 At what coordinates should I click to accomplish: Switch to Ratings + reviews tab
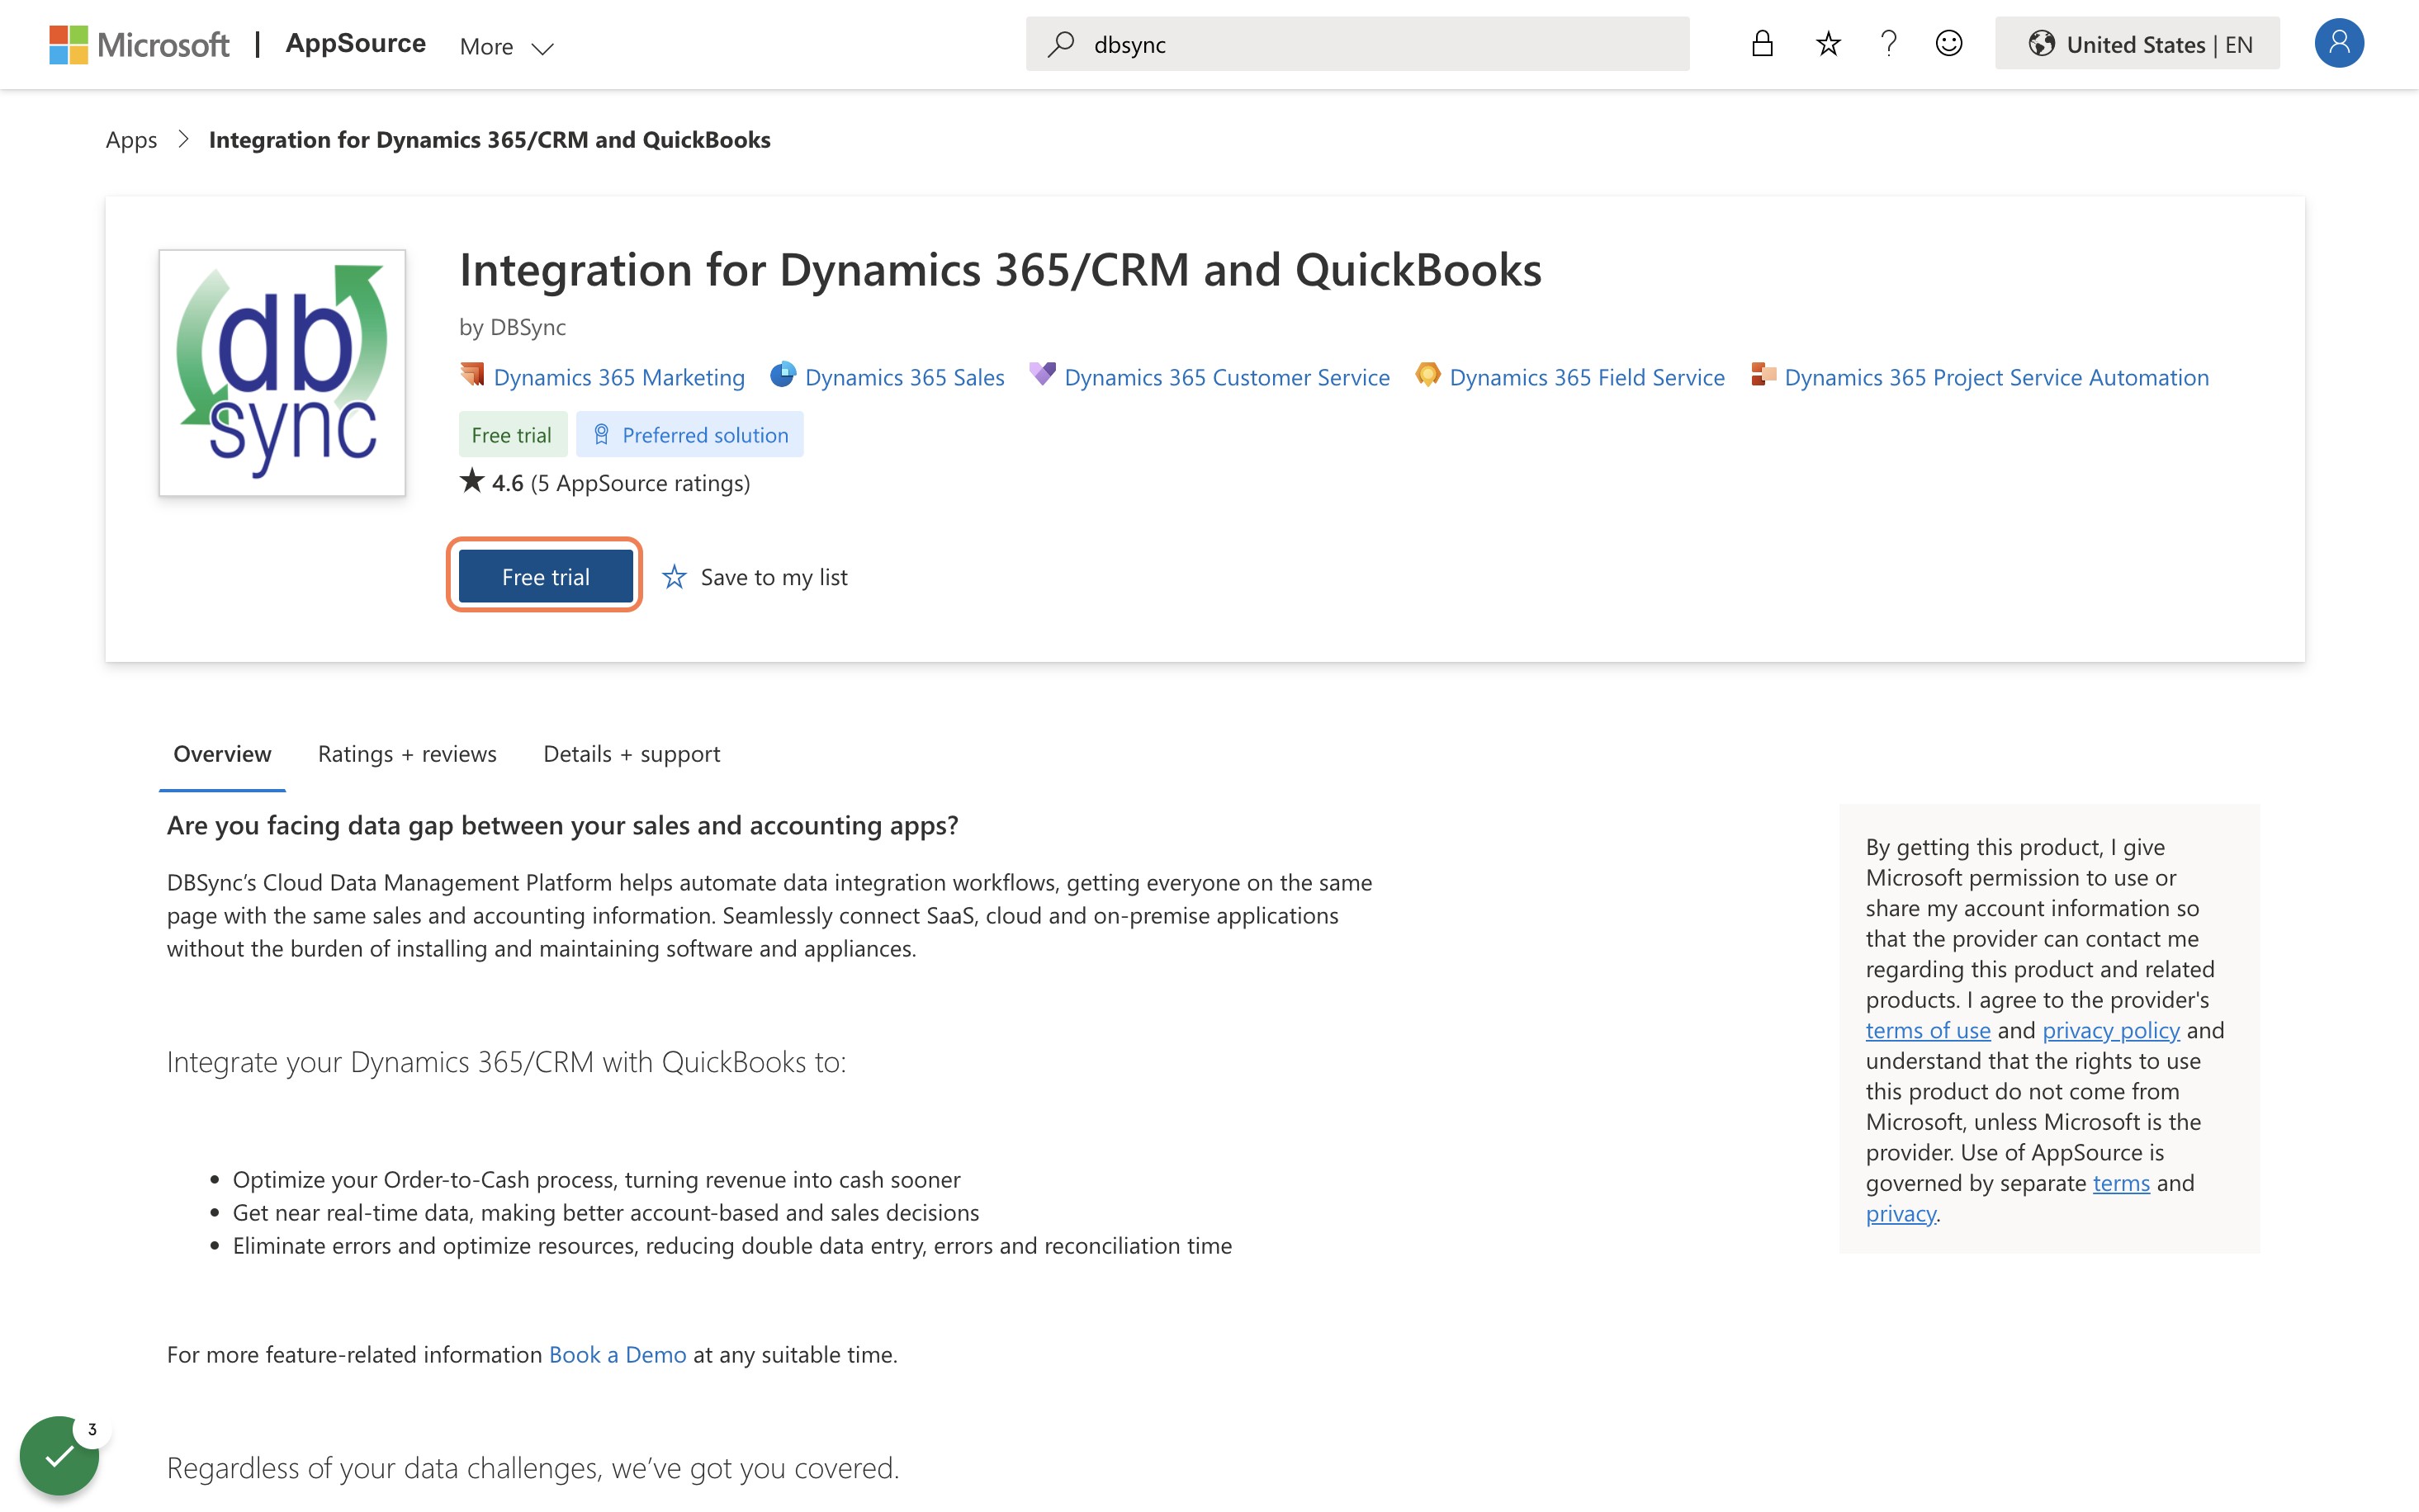coord(407,753)
